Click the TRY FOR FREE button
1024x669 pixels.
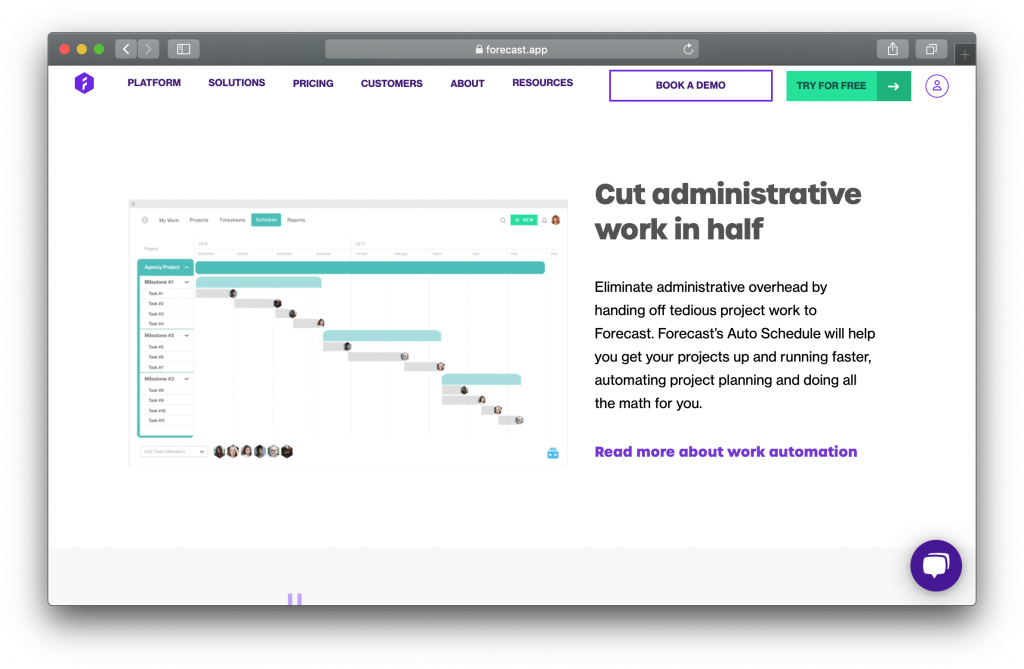pyautogui.click(x=848, y=86)
